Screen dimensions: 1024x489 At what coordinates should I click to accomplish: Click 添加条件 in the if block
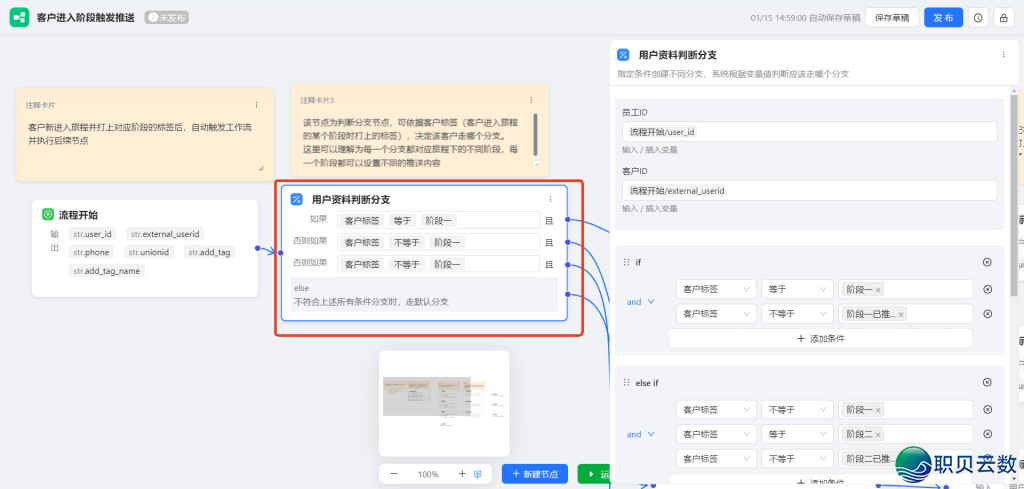[x=820, y=339]
